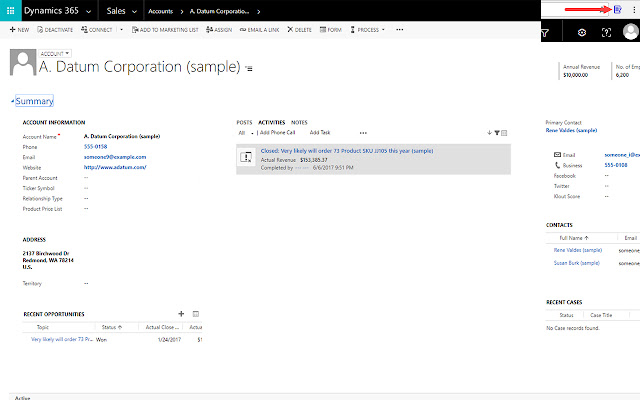Viewport: 640px width, 400px height.
Task: Click the Assign command
Action: (x=219, y=30)
